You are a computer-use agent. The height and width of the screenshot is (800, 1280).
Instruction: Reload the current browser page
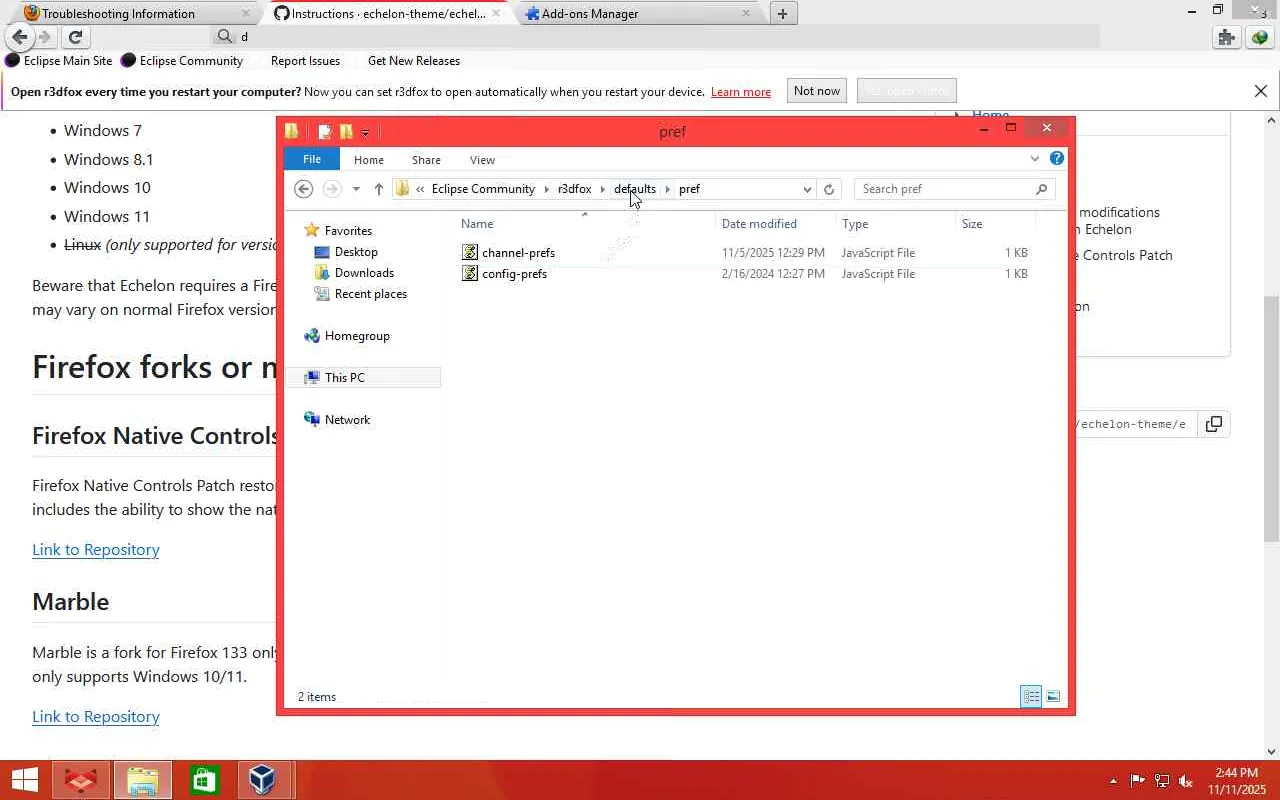tap(75, 37)
